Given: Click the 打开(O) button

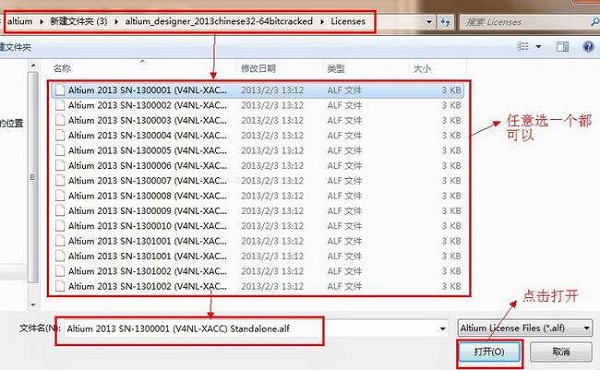Looking at the screenshot, I should [x=489, y=352].
